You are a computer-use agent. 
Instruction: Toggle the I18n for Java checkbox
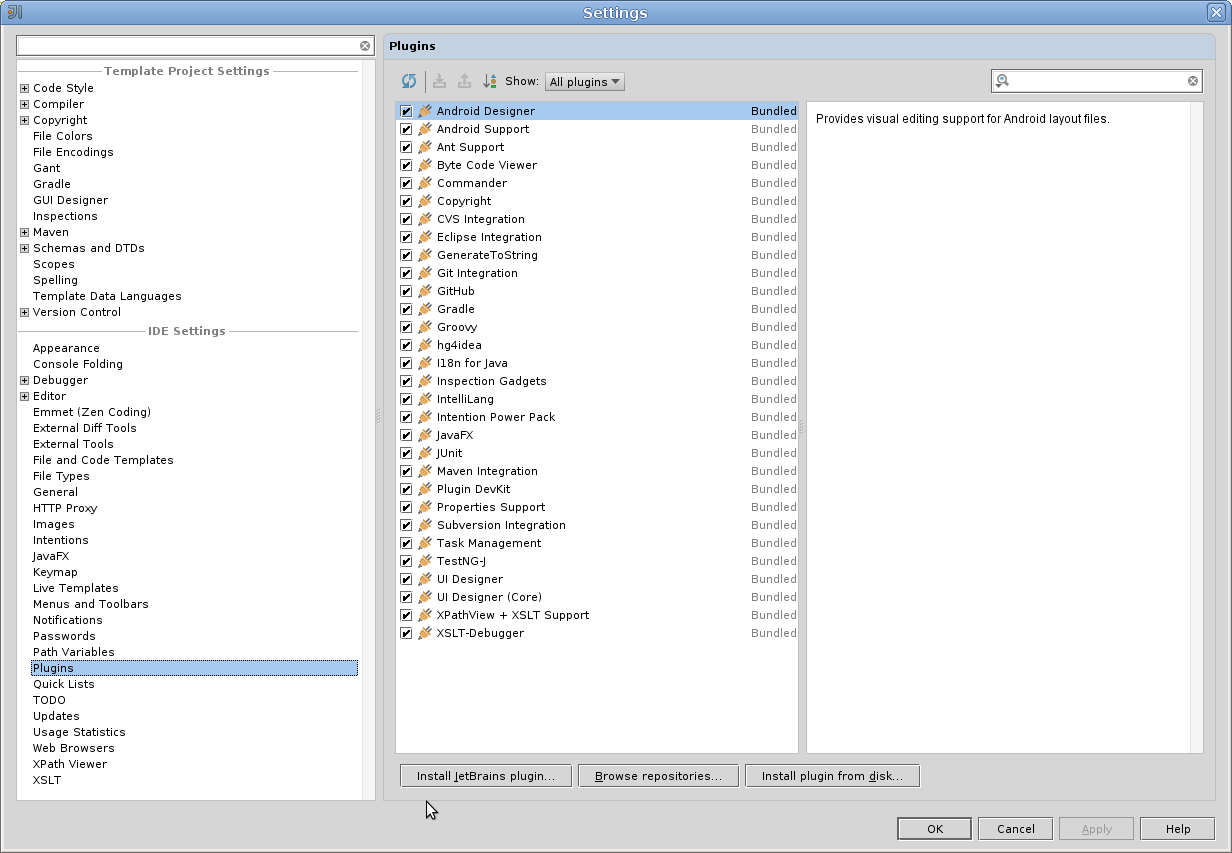tap(406, 363)
